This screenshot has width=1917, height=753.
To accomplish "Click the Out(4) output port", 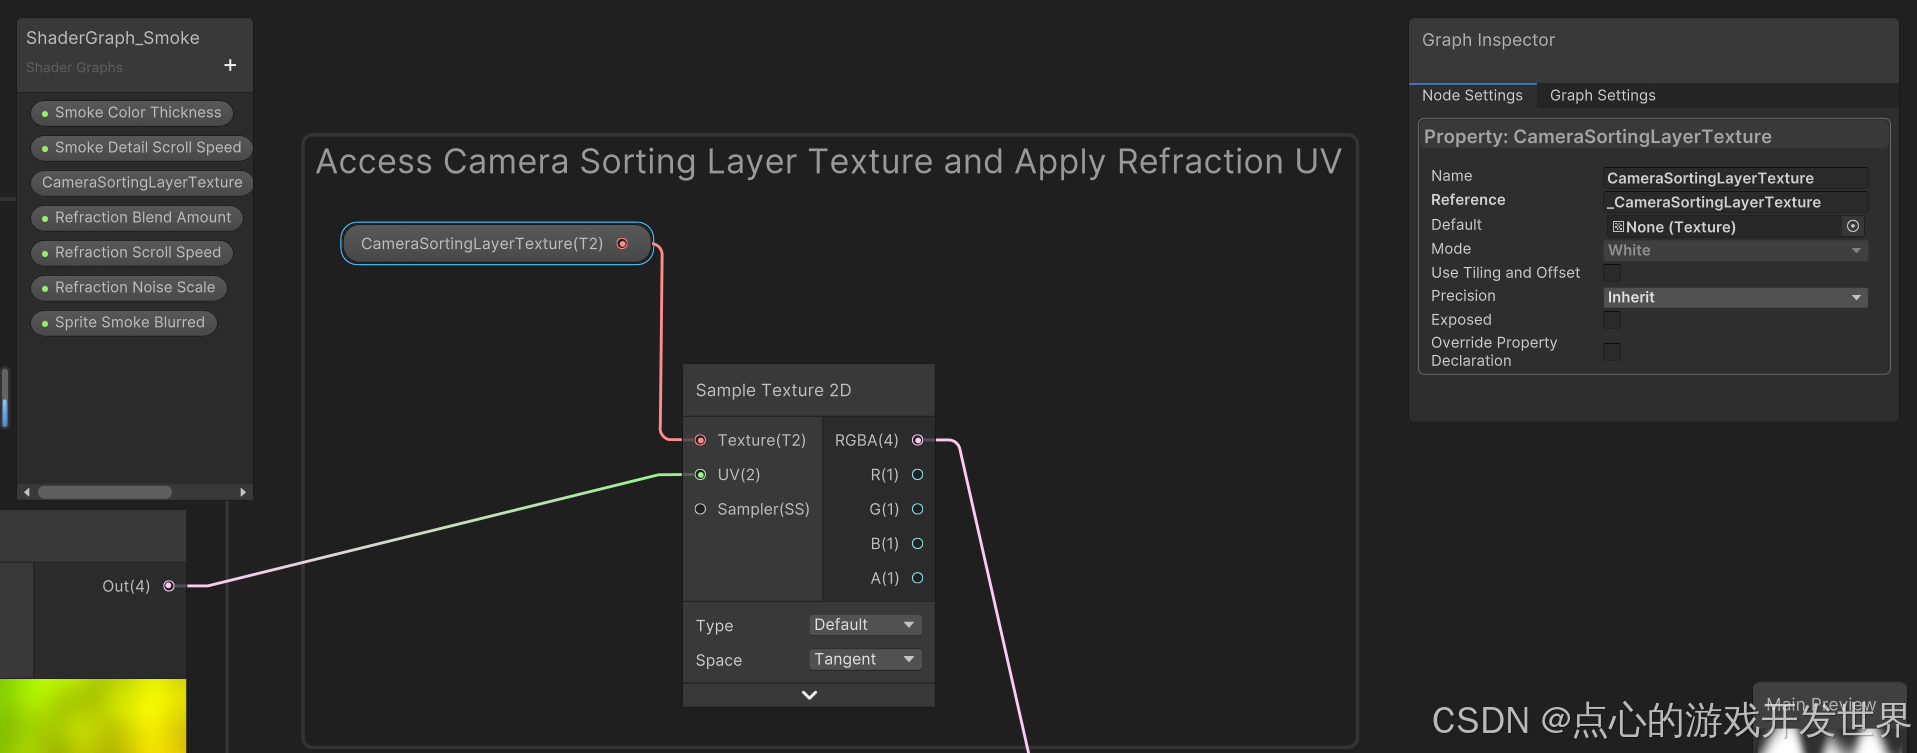I will click(x=169, y=586).
